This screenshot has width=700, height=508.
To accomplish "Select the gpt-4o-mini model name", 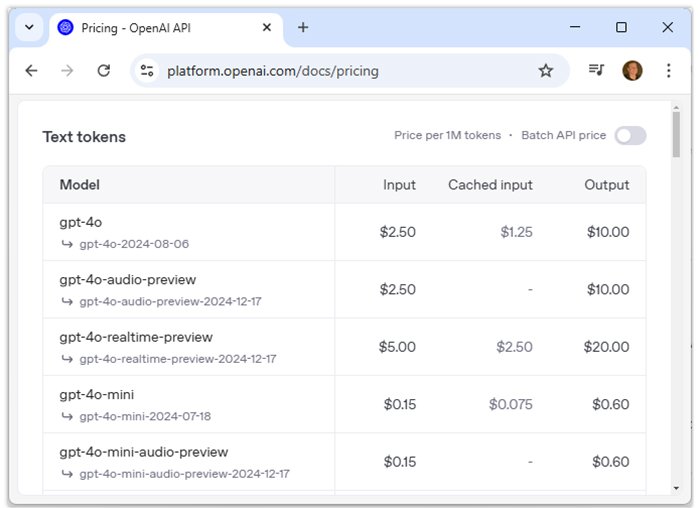I will (97, 395).
